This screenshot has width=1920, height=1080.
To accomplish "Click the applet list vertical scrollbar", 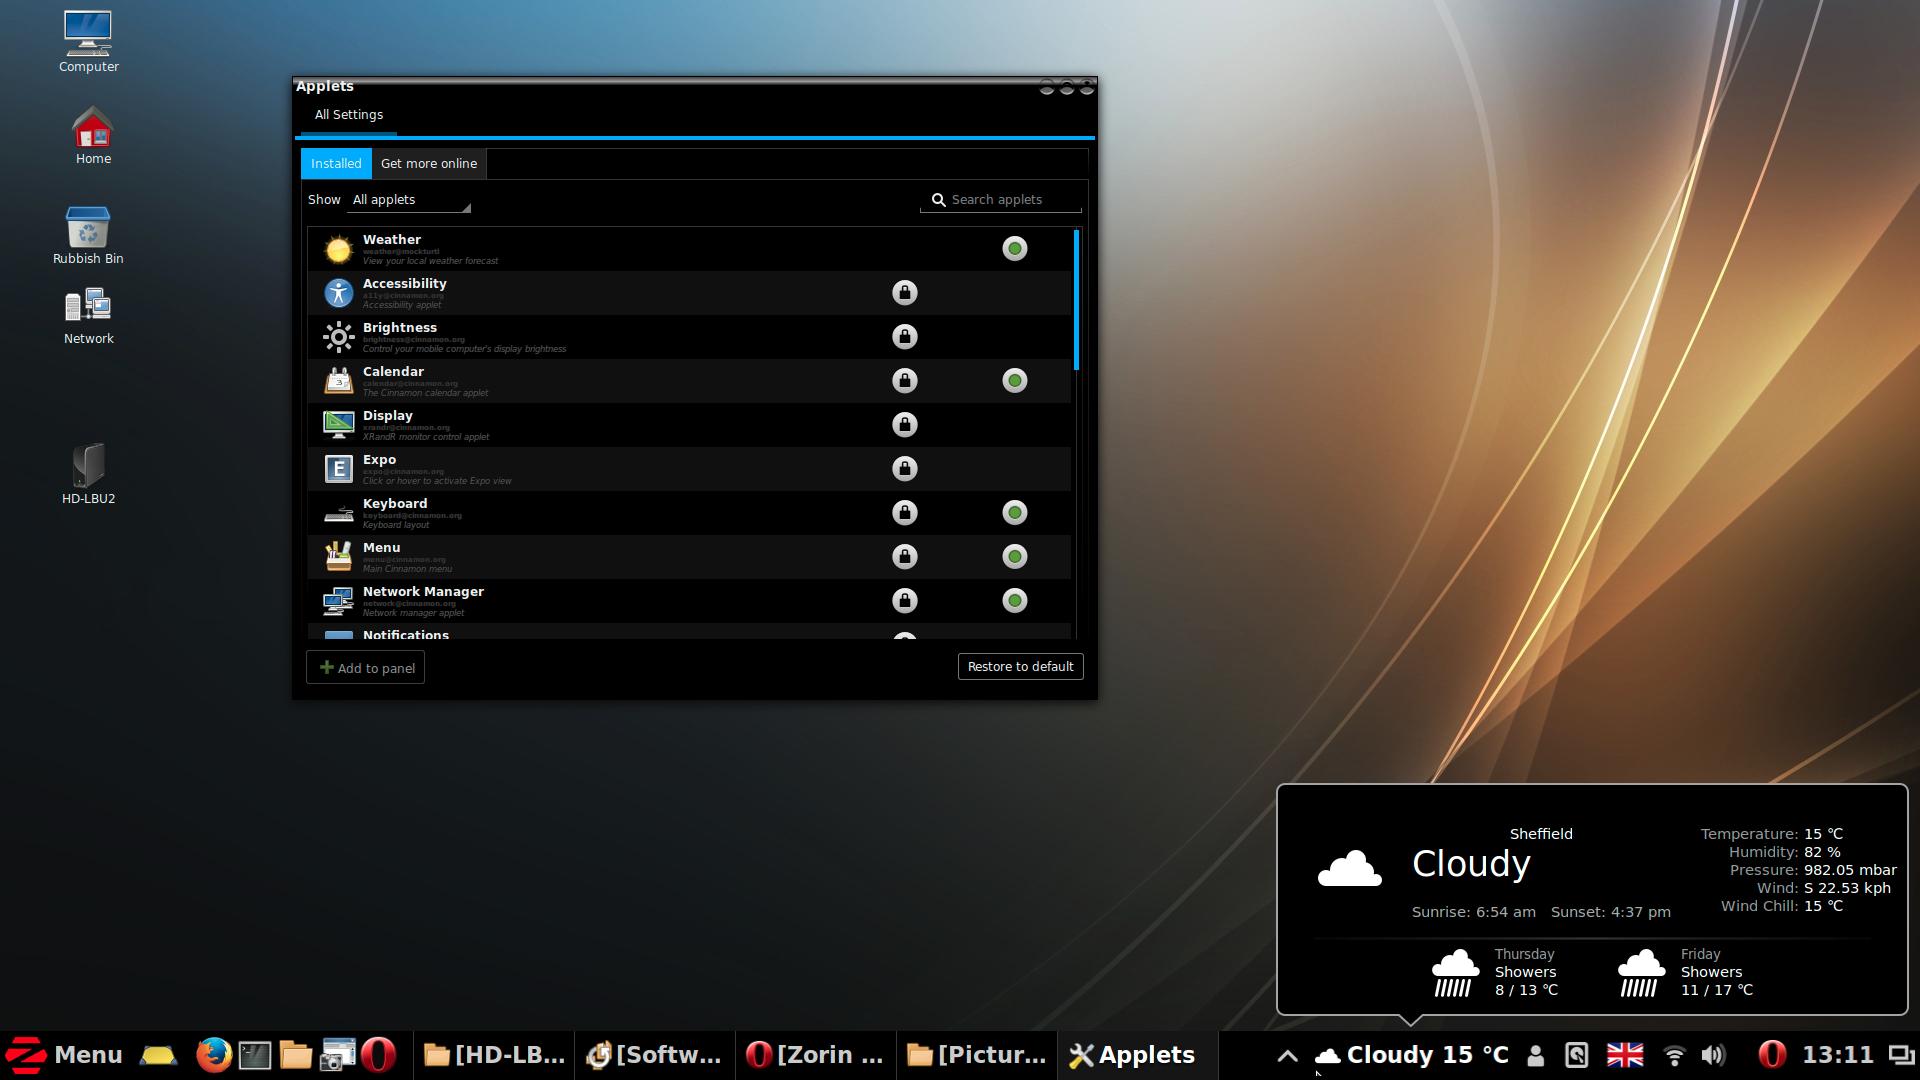I will 1076,300.
